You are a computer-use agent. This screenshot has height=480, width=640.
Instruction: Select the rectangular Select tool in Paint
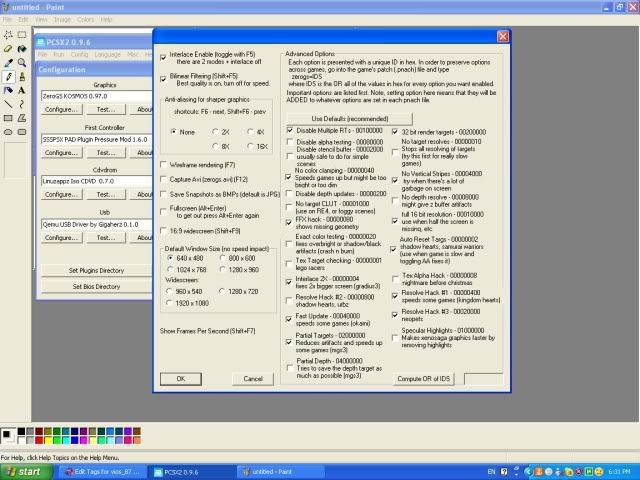point(22,35)
